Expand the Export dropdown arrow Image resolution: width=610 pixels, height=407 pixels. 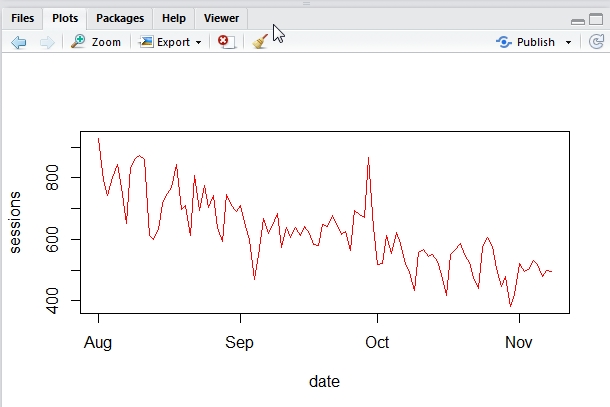click(x=198, y=42)
